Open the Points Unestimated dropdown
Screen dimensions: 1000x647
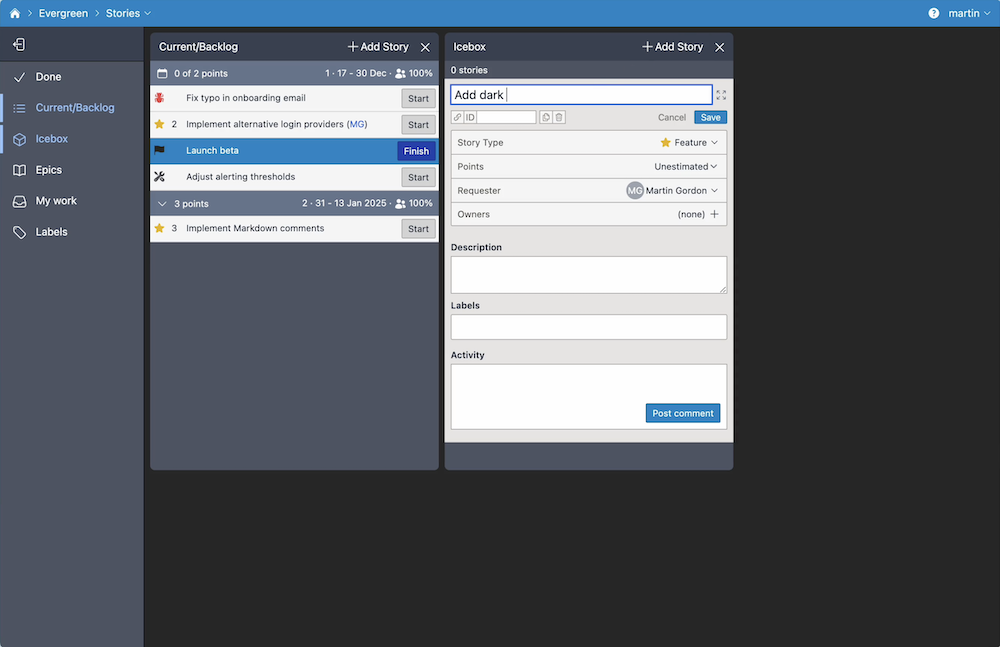684,166
